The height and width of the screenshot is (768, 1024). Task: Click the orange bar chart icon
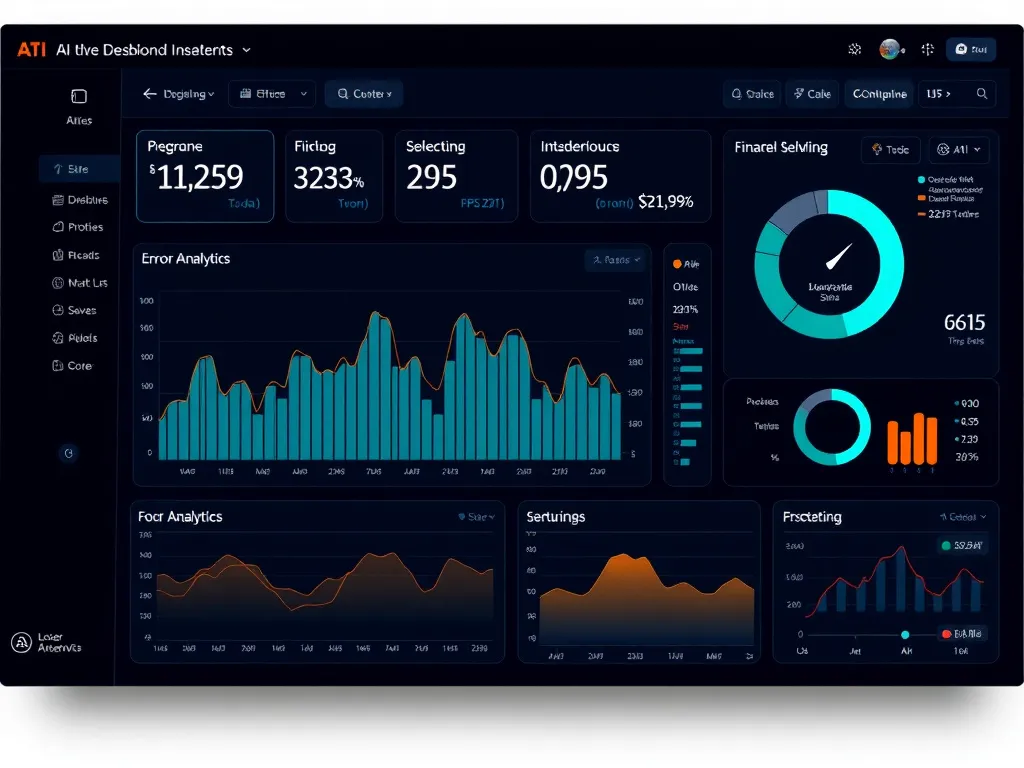click(x=912, y=439)
